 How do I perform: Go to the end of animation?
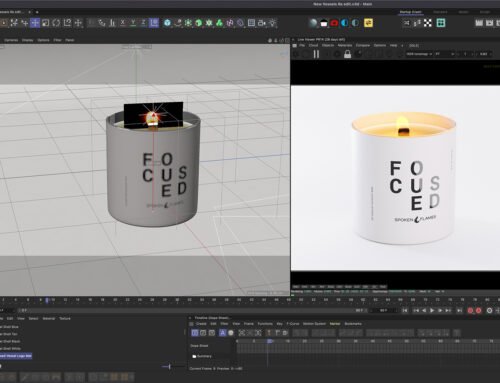click(459, 310)
